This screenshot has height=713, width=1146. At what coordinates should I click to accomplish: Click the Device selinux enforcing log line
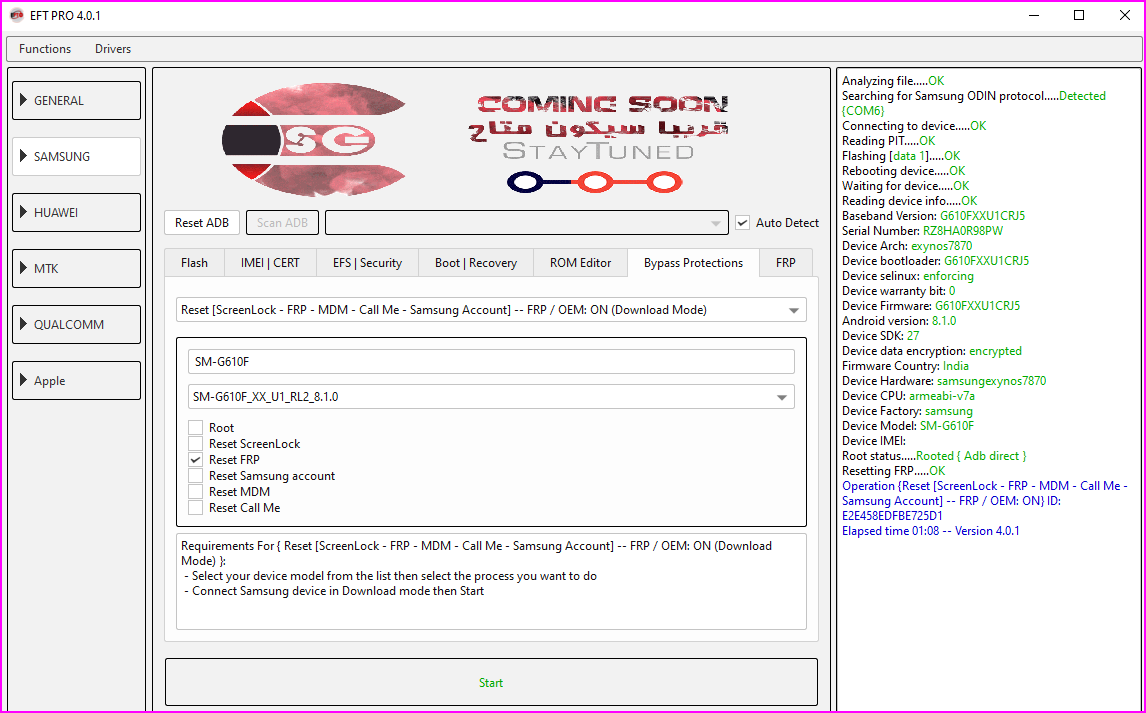pos(908,276)
